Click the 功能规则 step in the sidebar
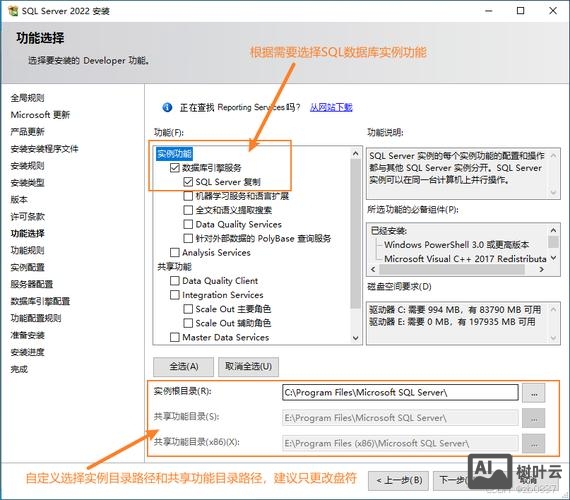570x500 pixels. pyautogui.click(x=27, y=250)
